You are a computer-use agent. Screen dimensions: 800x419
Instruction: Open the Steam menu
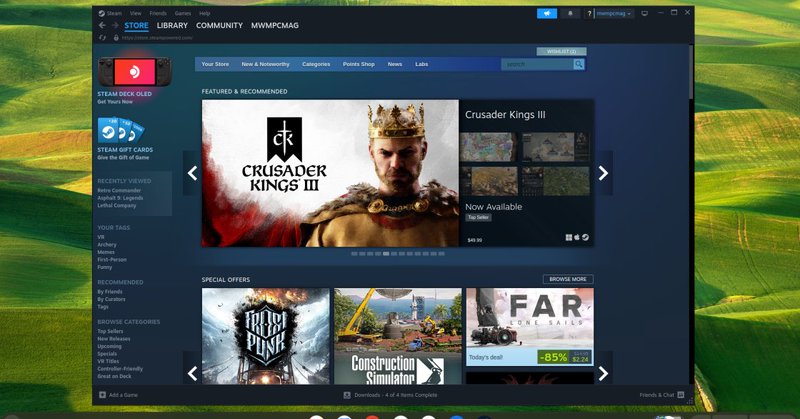coord(114,13)
